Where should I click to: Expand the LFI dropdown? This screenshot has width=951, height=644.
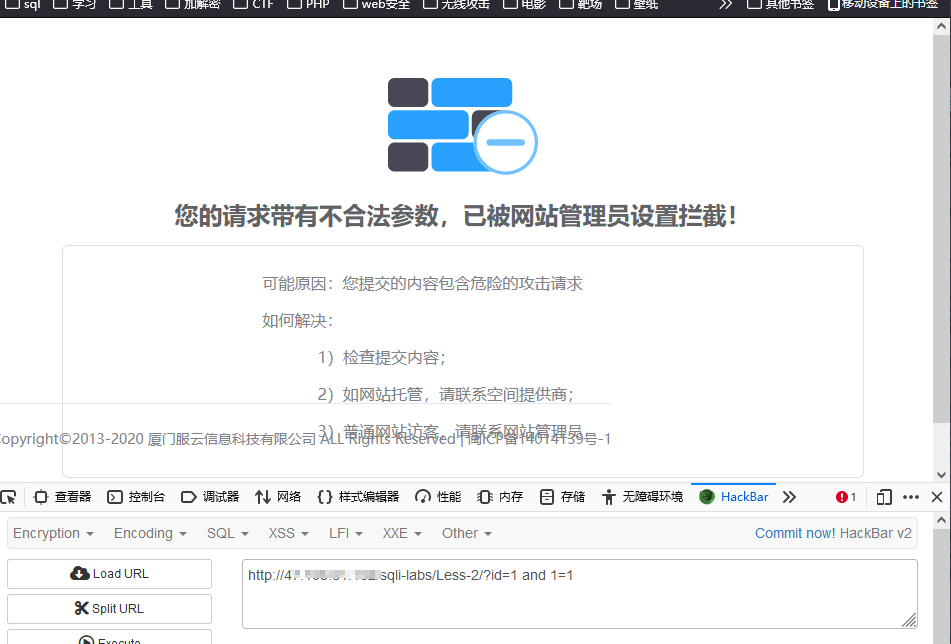click(x=346, y=533)
